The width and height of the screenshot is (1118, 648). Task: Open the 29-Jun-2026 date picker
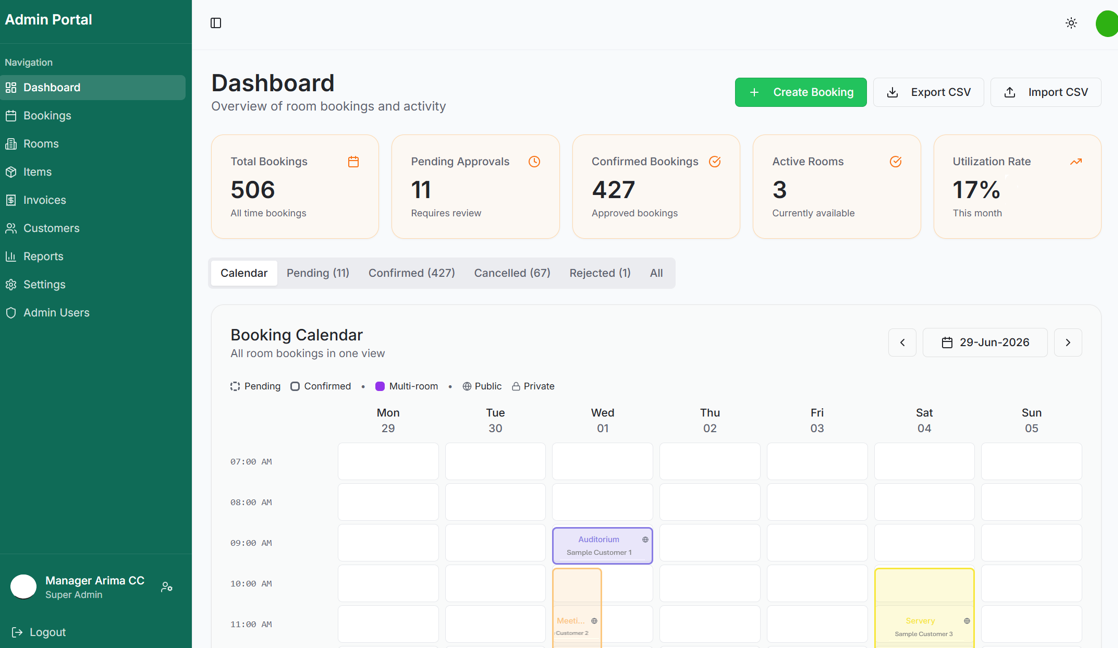[x=985, y=343]
